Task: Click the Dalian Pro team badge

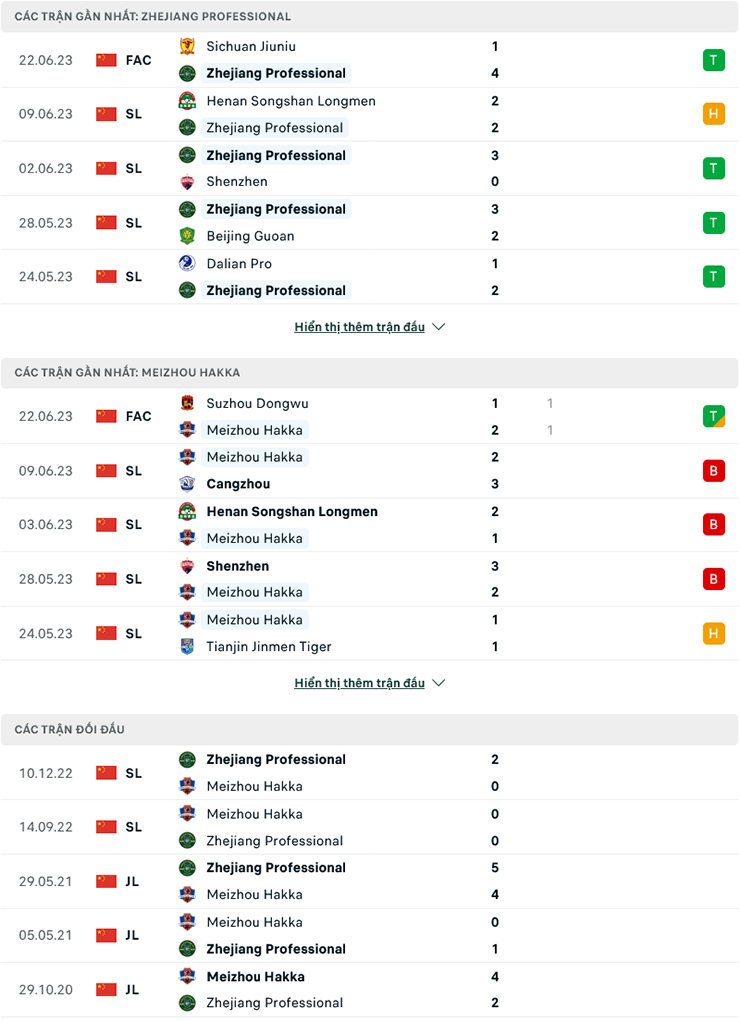Action: point(186,263)
